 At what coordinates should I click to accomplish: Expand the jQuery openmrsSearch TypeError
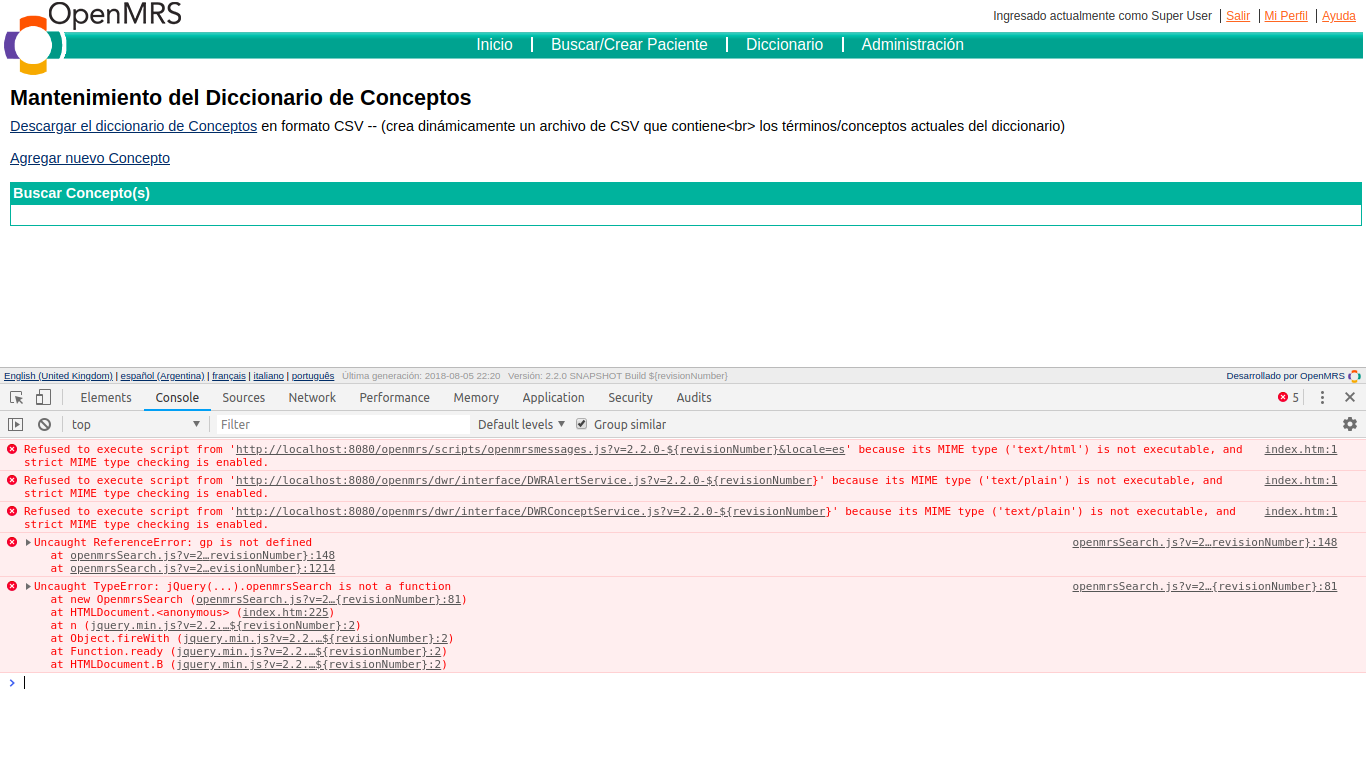(x=29, y=586)
